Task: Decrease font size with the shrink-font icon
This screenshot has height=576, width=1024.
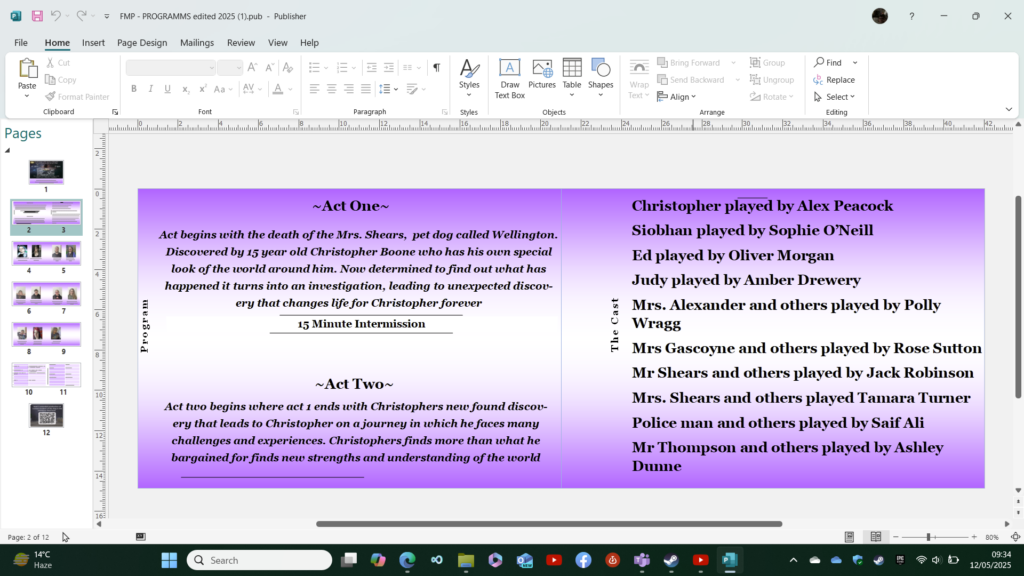Action: (x=269, y=67)
